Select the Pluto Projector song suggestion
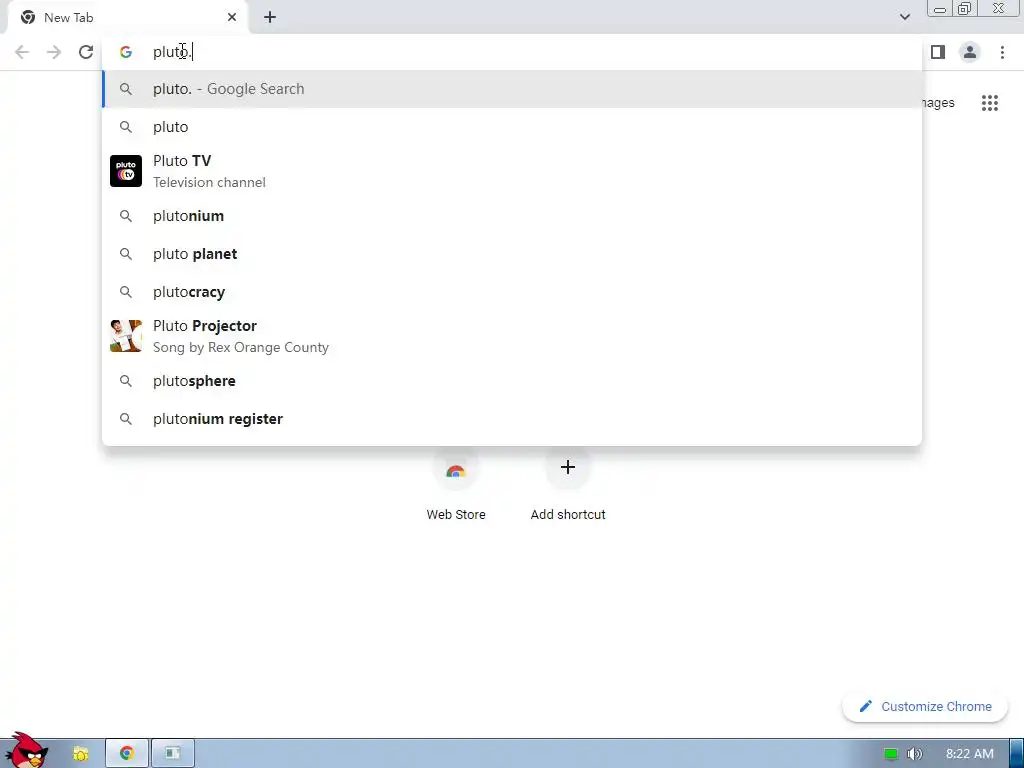Viewport: 1024px width, 768px height. [512, 336]
